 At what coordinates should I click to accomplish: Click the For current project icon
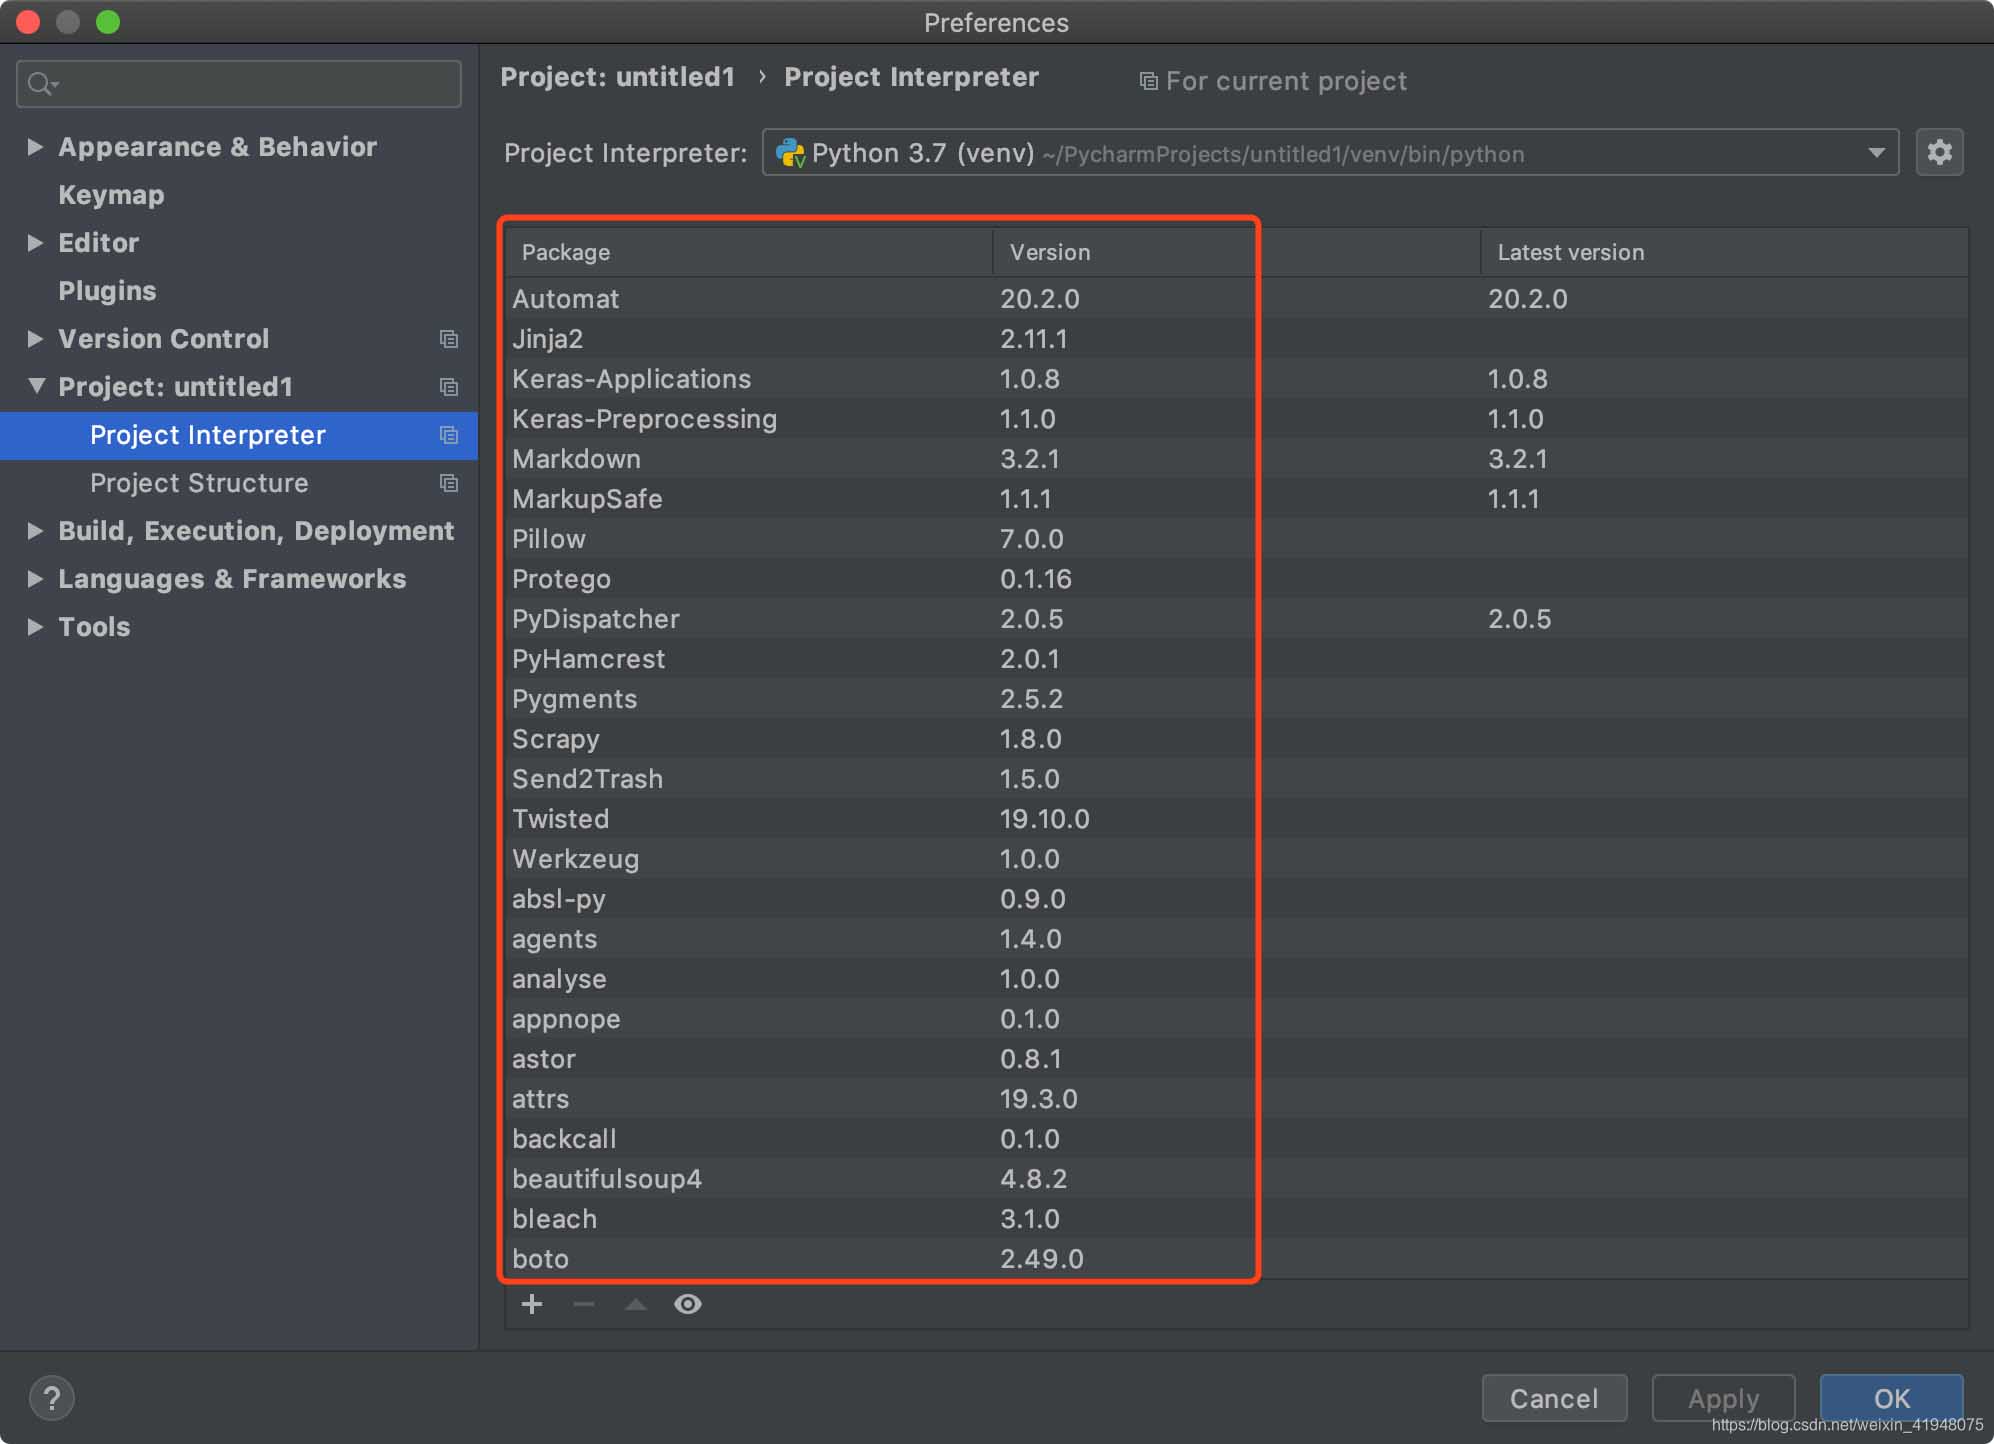click(x=1149, y=81)
